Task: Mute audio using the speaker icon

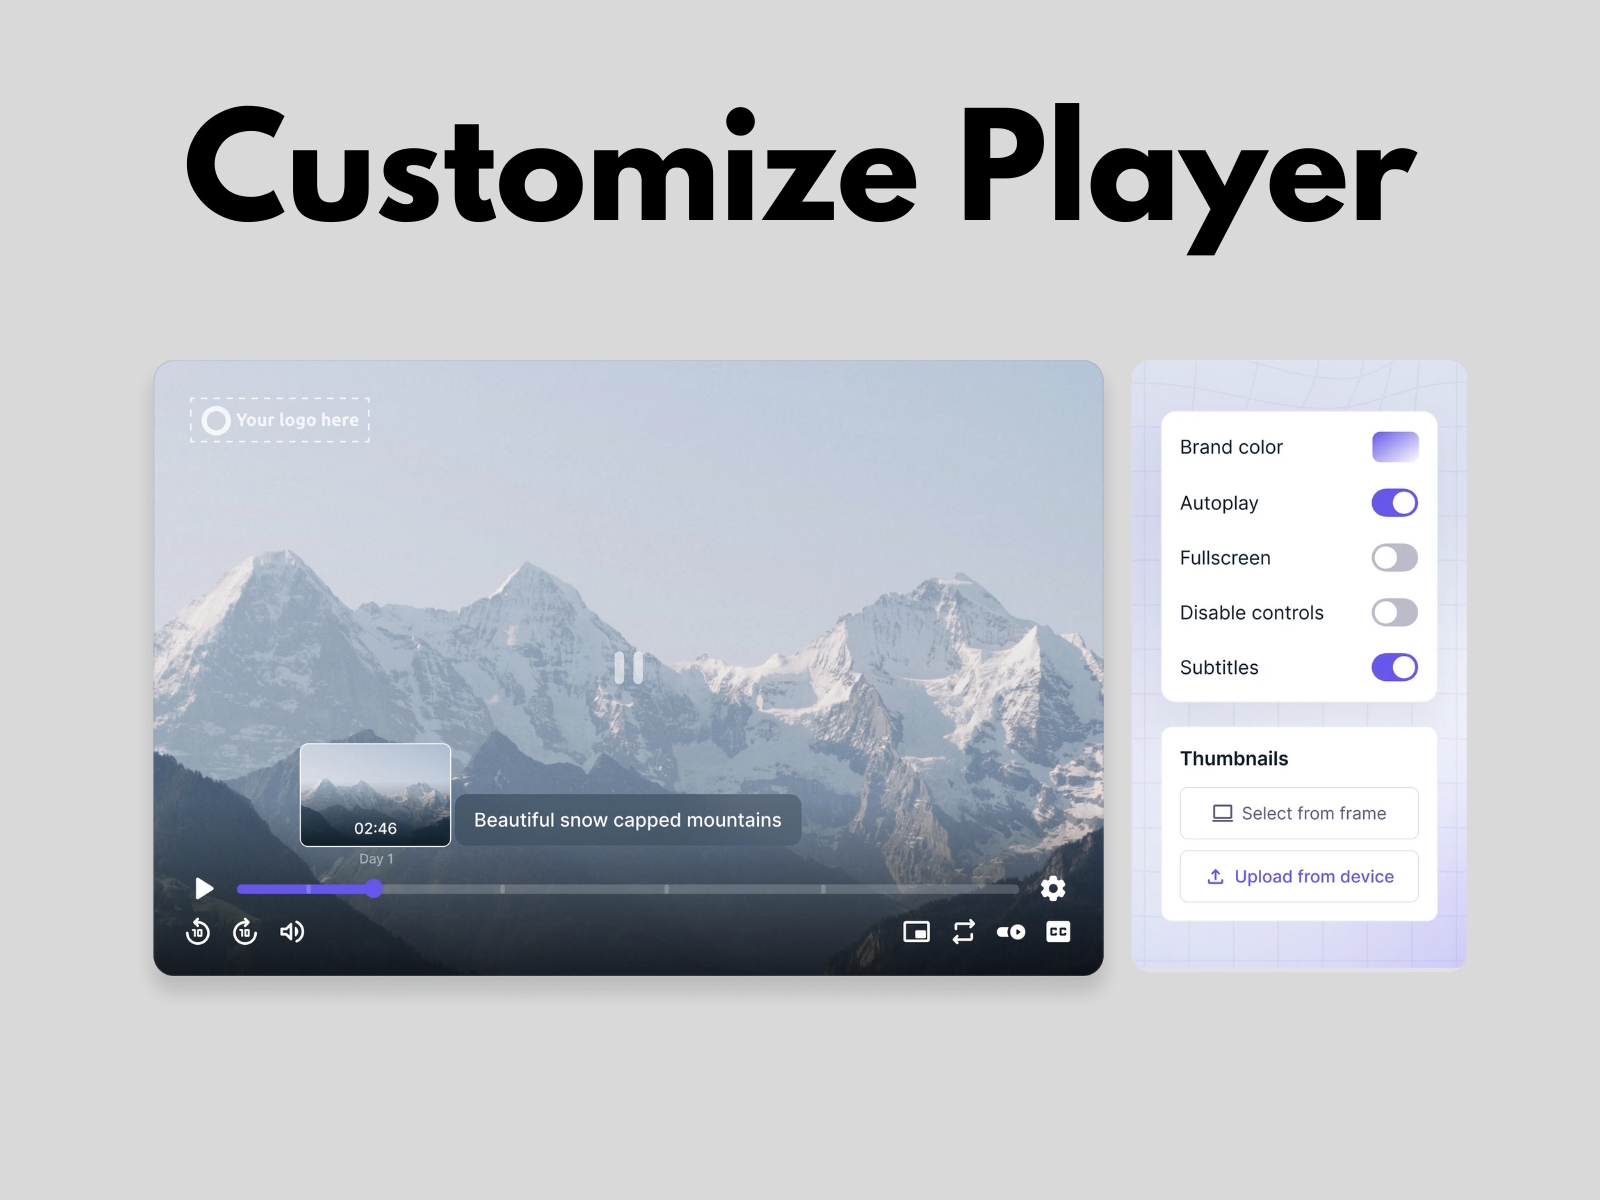Action: click(292, 932)
